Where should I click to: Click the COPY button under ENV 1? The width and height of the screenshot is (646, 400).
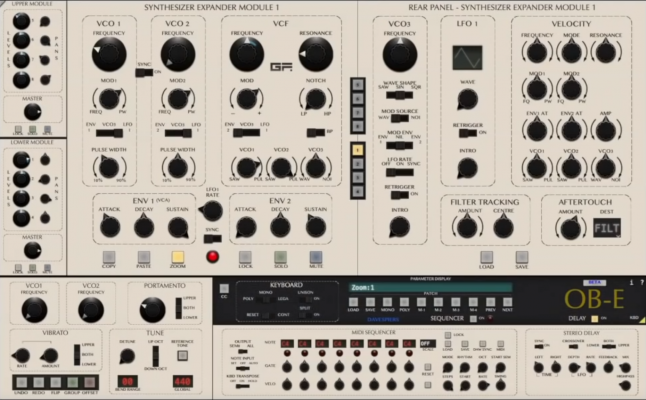click(109, 257)
